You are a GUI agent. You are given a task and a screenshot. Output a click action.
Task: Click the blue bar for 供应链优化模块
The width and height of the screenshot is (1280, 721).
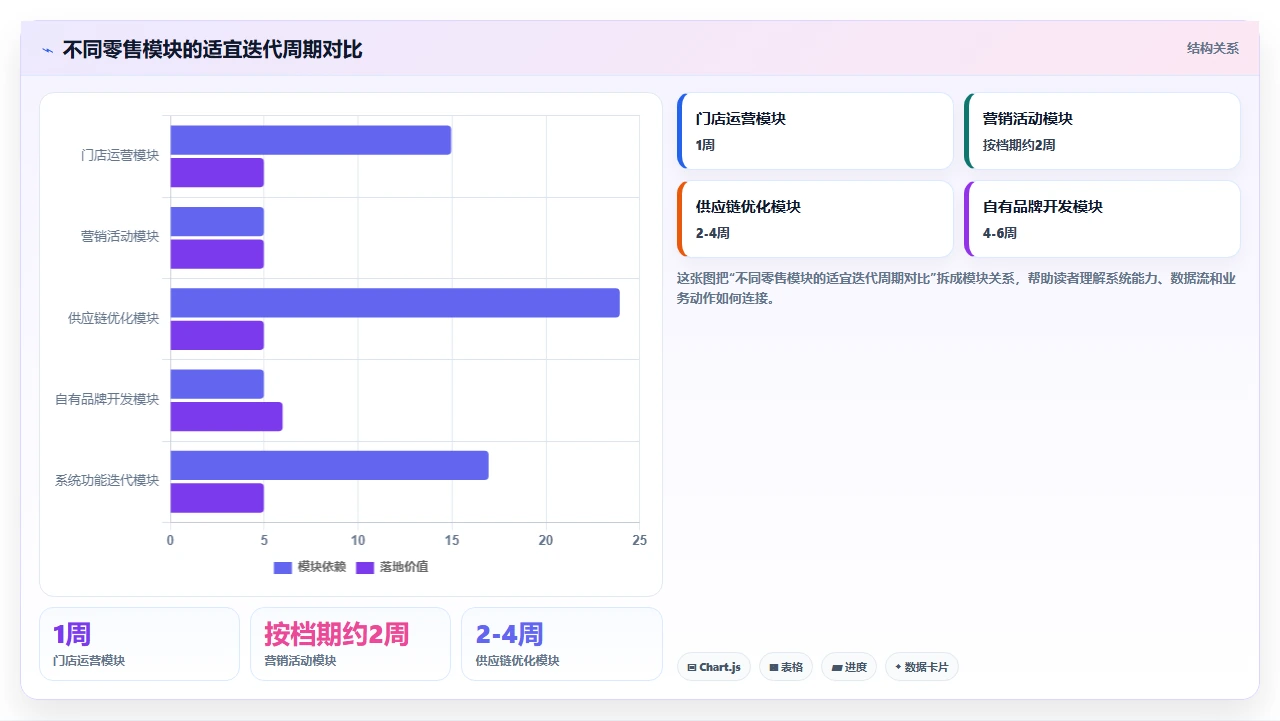[395, 303]
